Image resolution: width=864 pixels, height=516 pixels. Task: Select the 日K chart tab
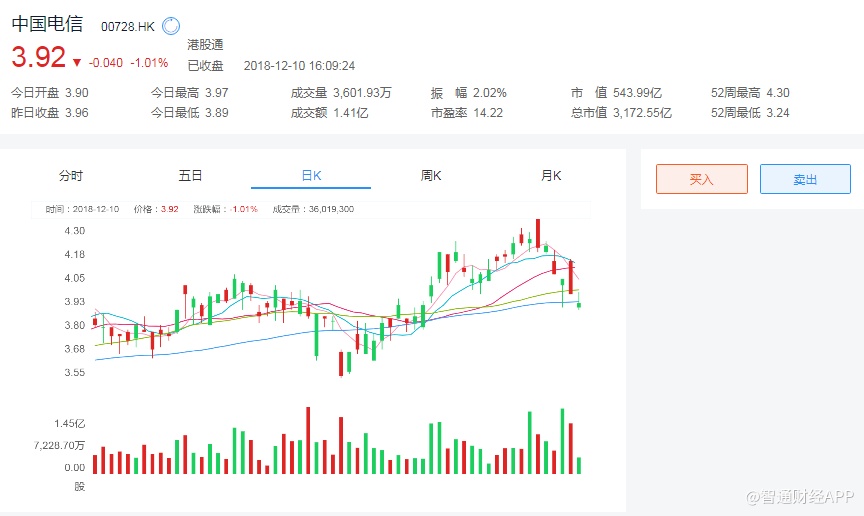[311, 176]
